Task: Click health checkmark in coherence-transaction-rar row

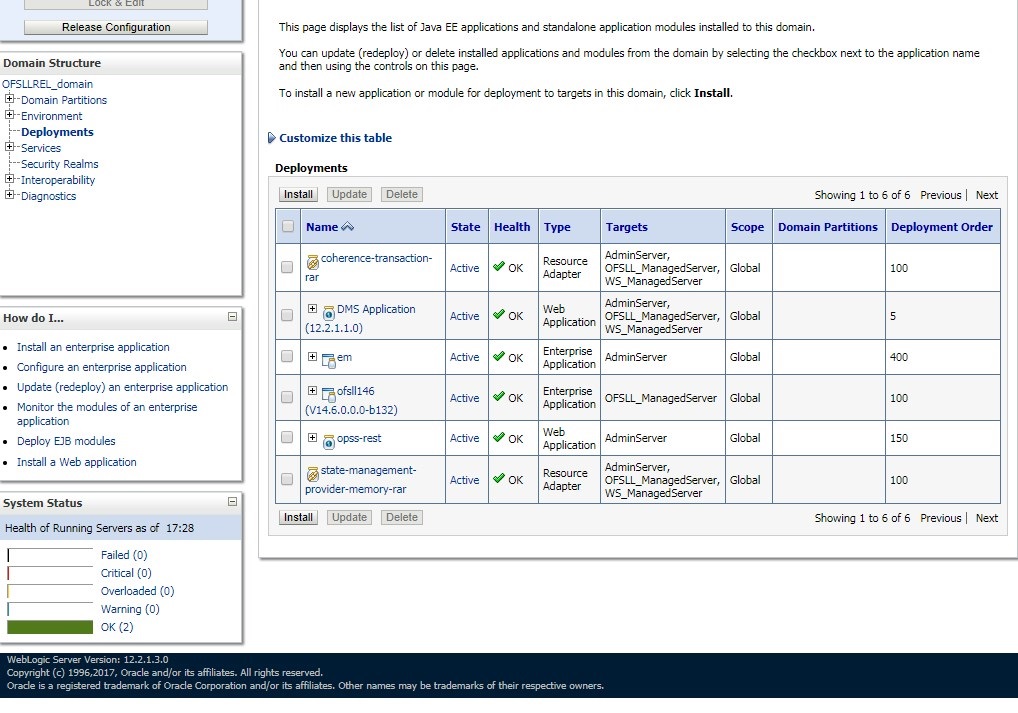Action: [499, 266]
